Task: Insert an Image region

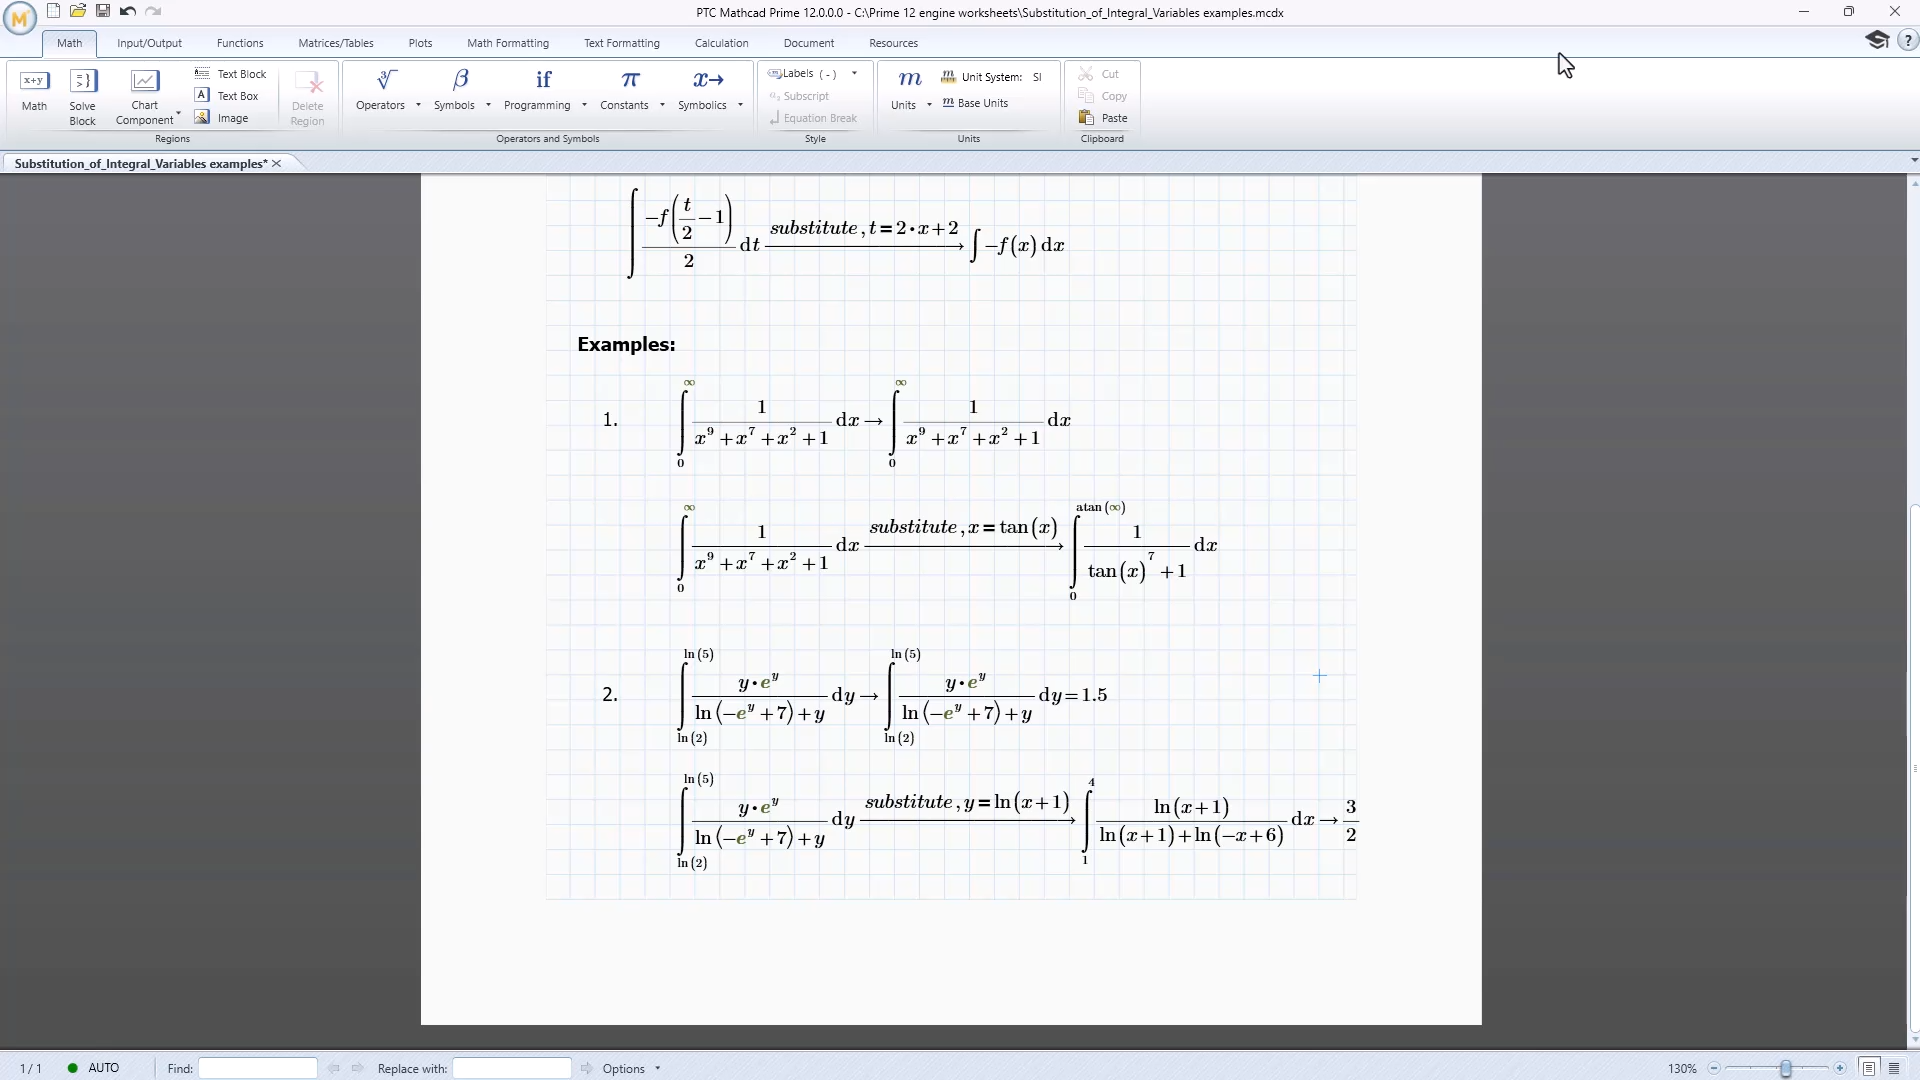Action: tap(222, 118)
